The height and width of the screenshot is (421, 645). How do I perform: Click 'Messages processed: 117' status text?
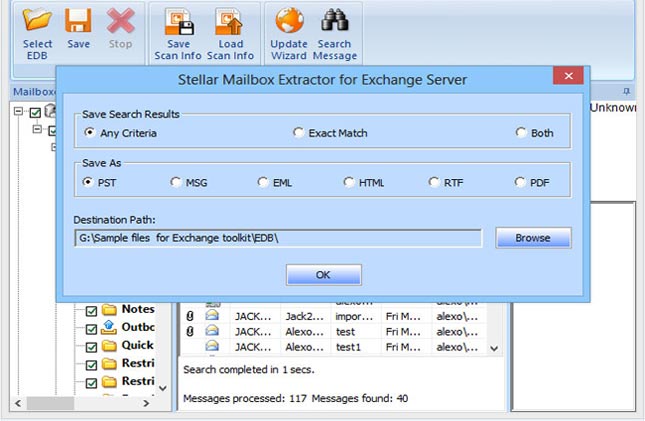[x=245, y=398]
